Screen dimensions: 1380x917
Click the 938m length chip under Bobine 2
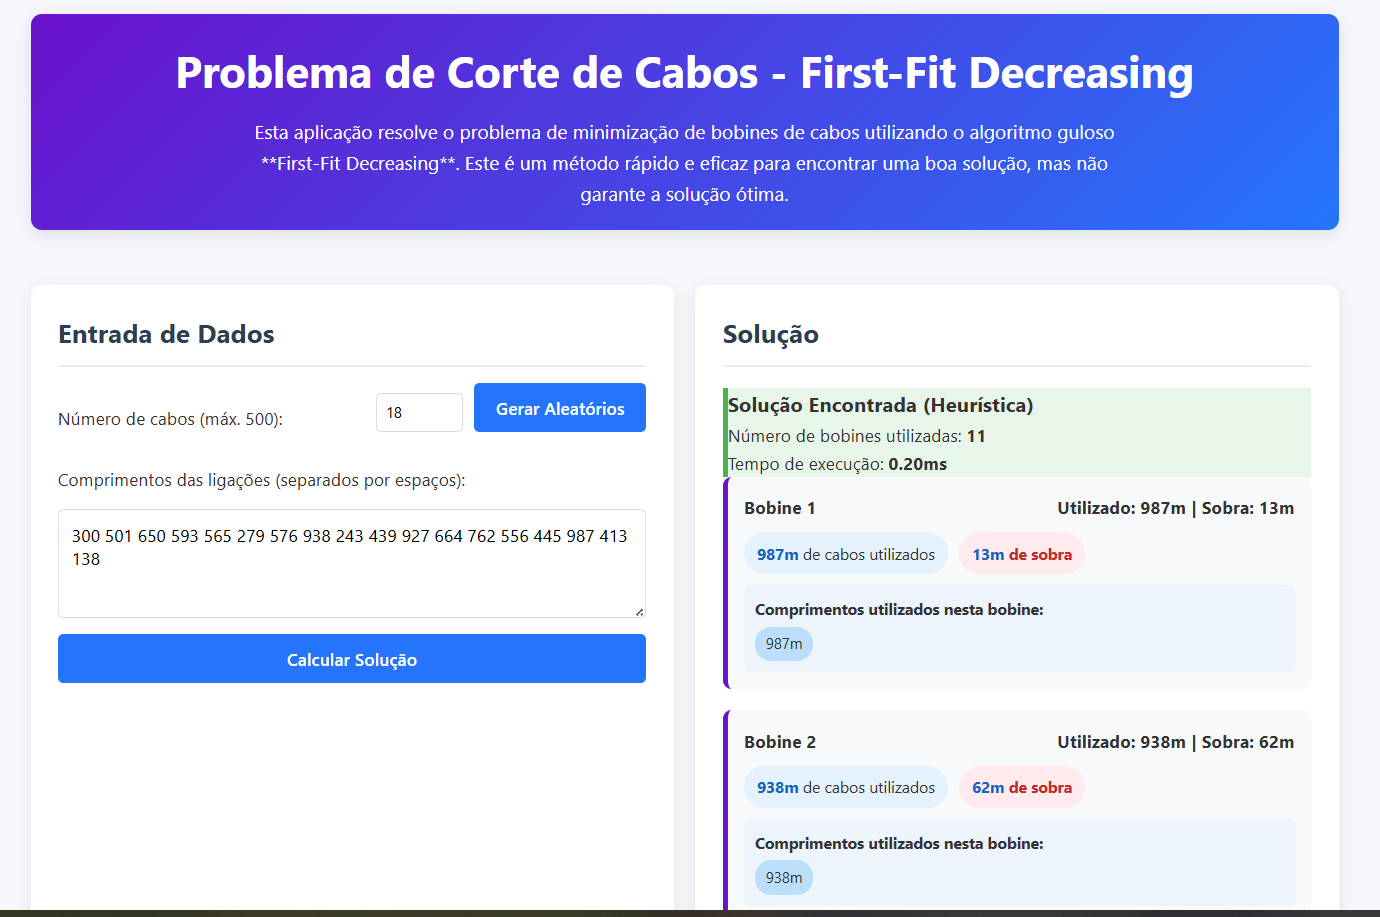783,877
